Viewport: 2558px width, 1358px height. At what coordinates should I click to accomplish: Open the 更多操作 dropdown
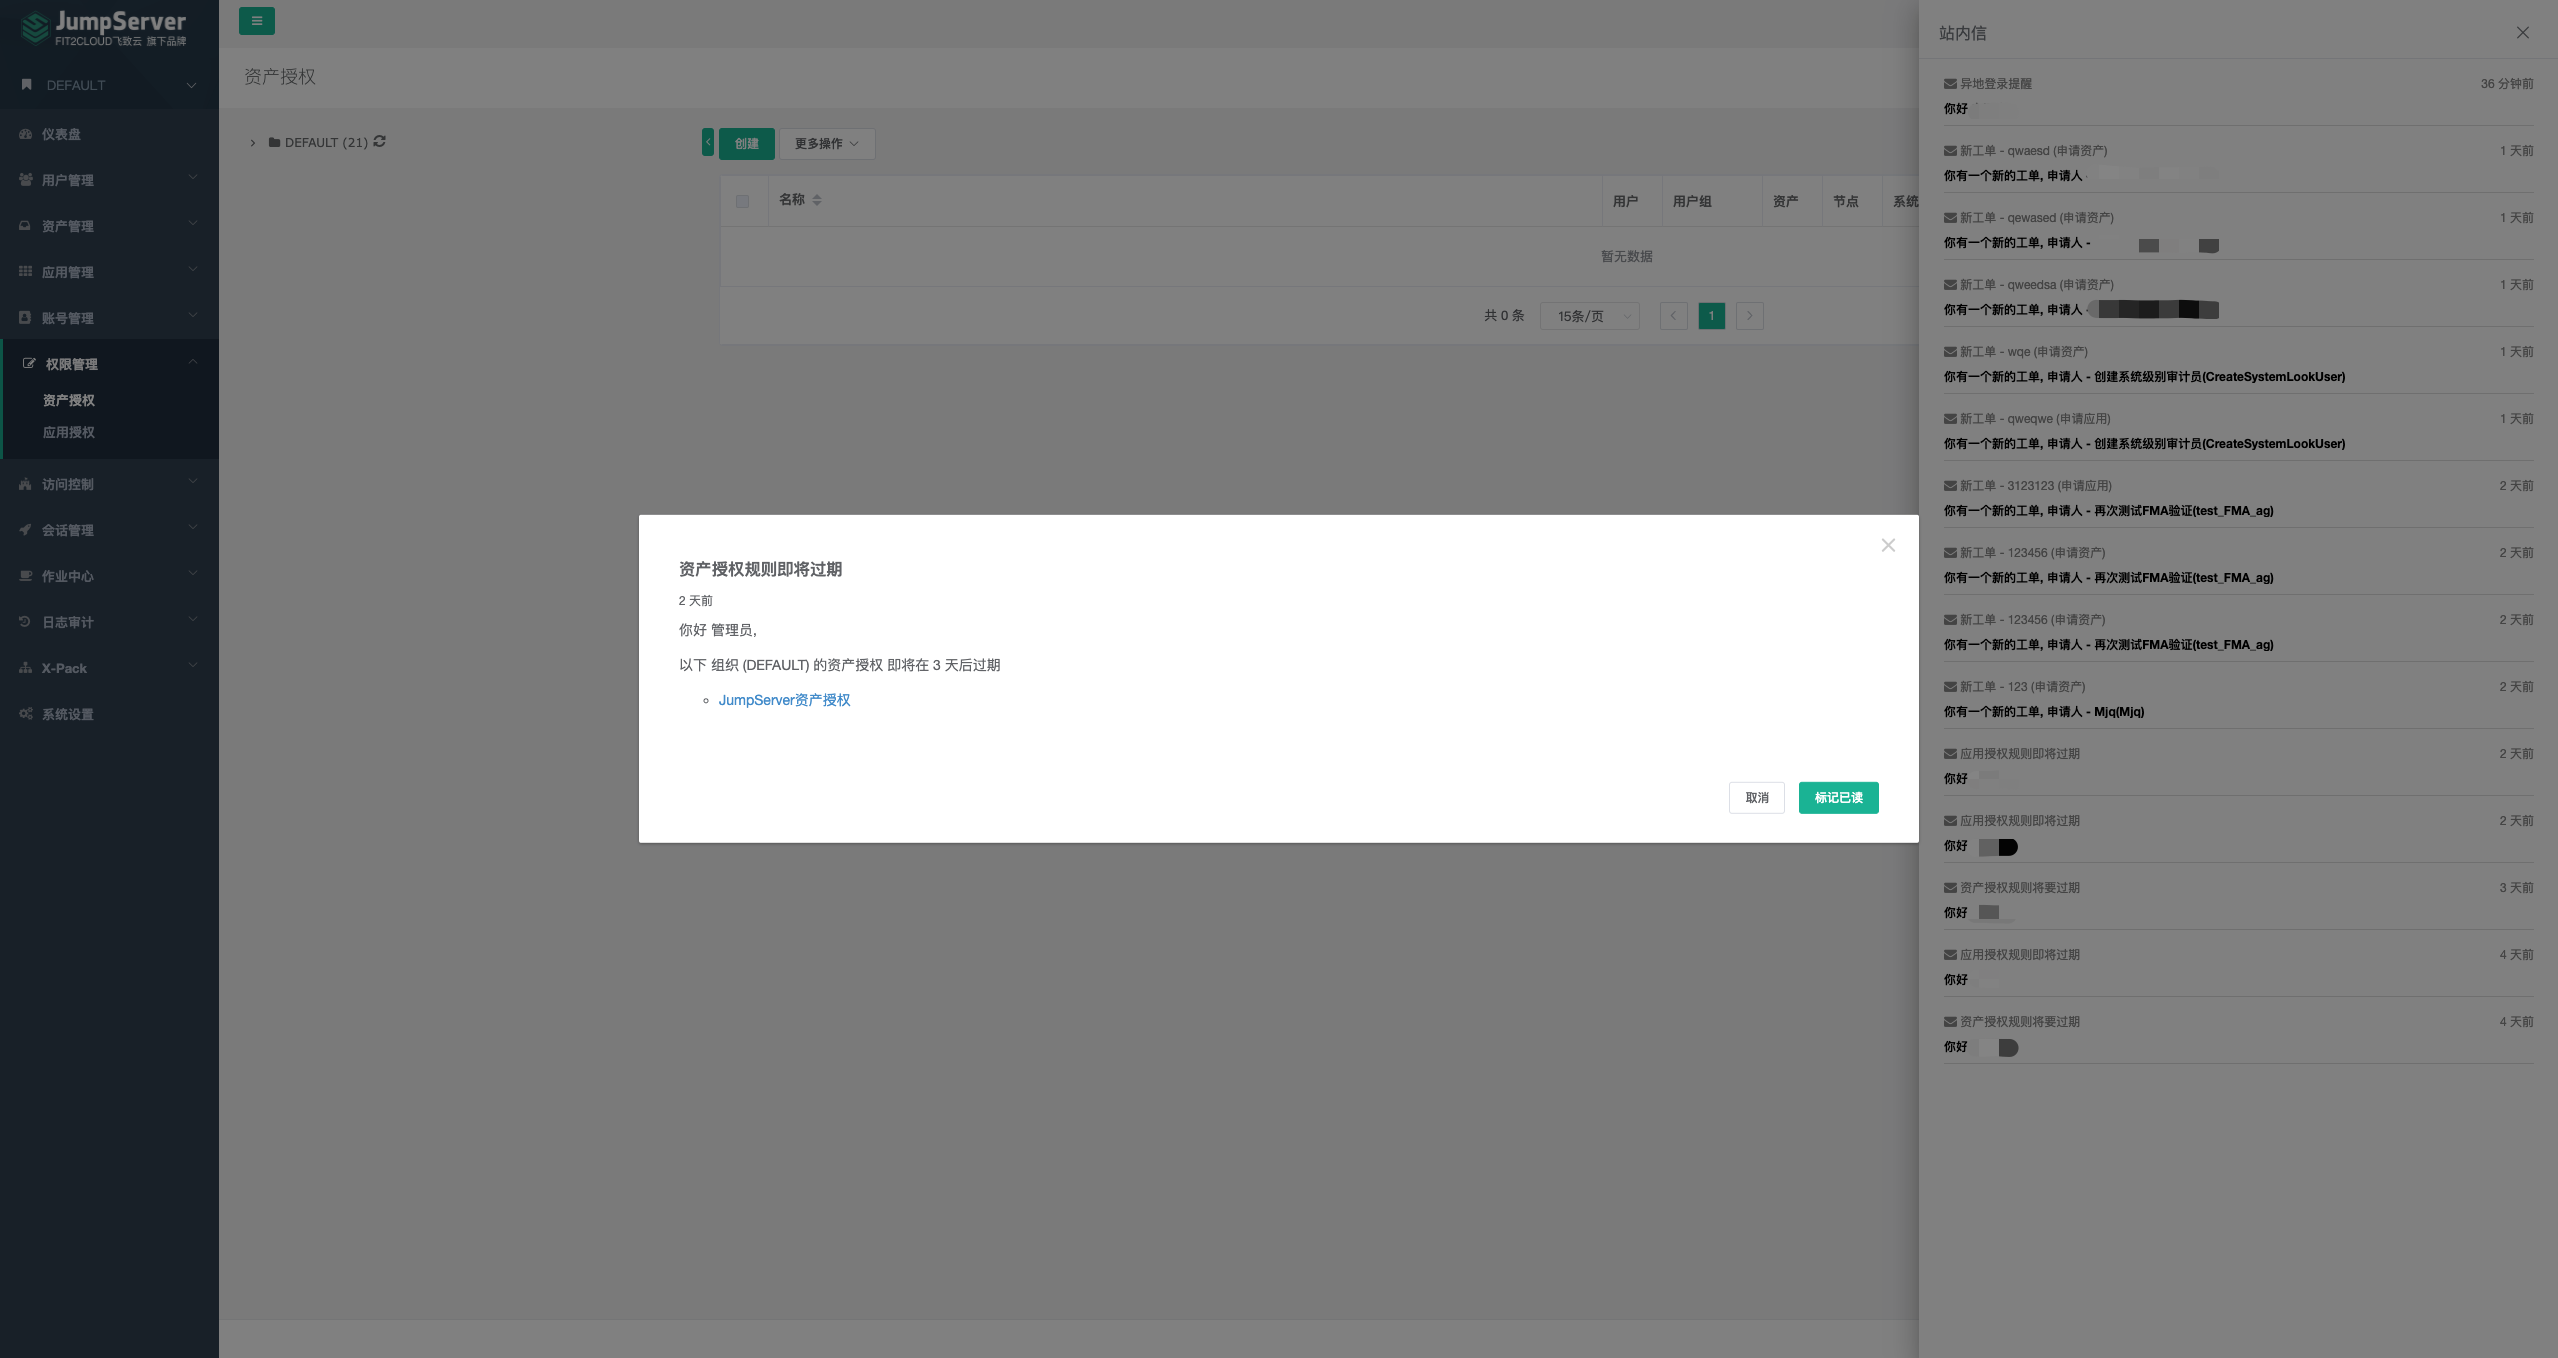coord(826,144)
